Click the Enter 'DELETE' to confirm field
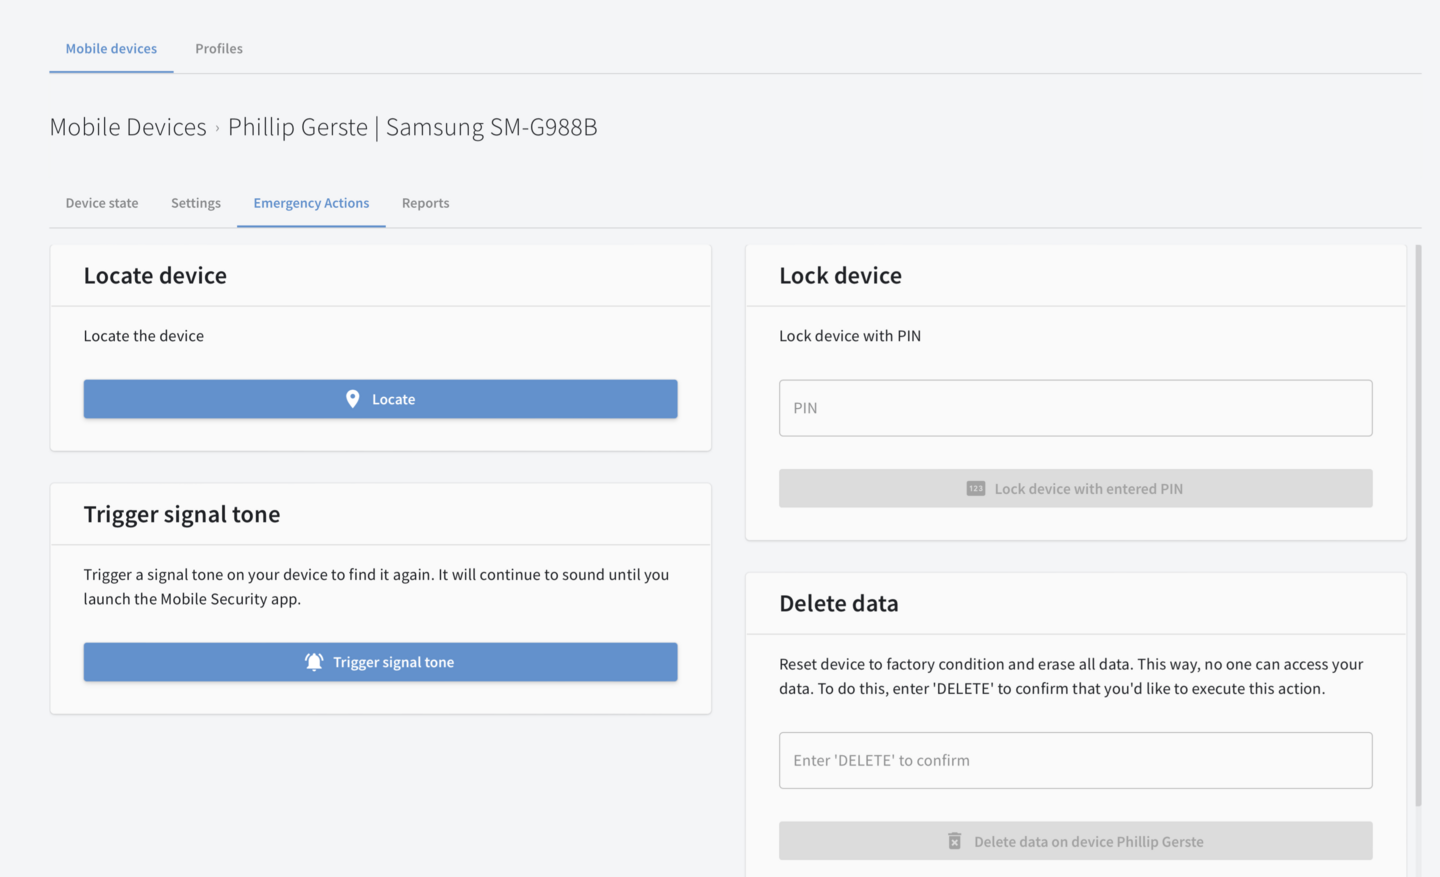Image resolution: width=1440 pixels, height=877 pixels. pyautogui.click(x=1075, y=760)
